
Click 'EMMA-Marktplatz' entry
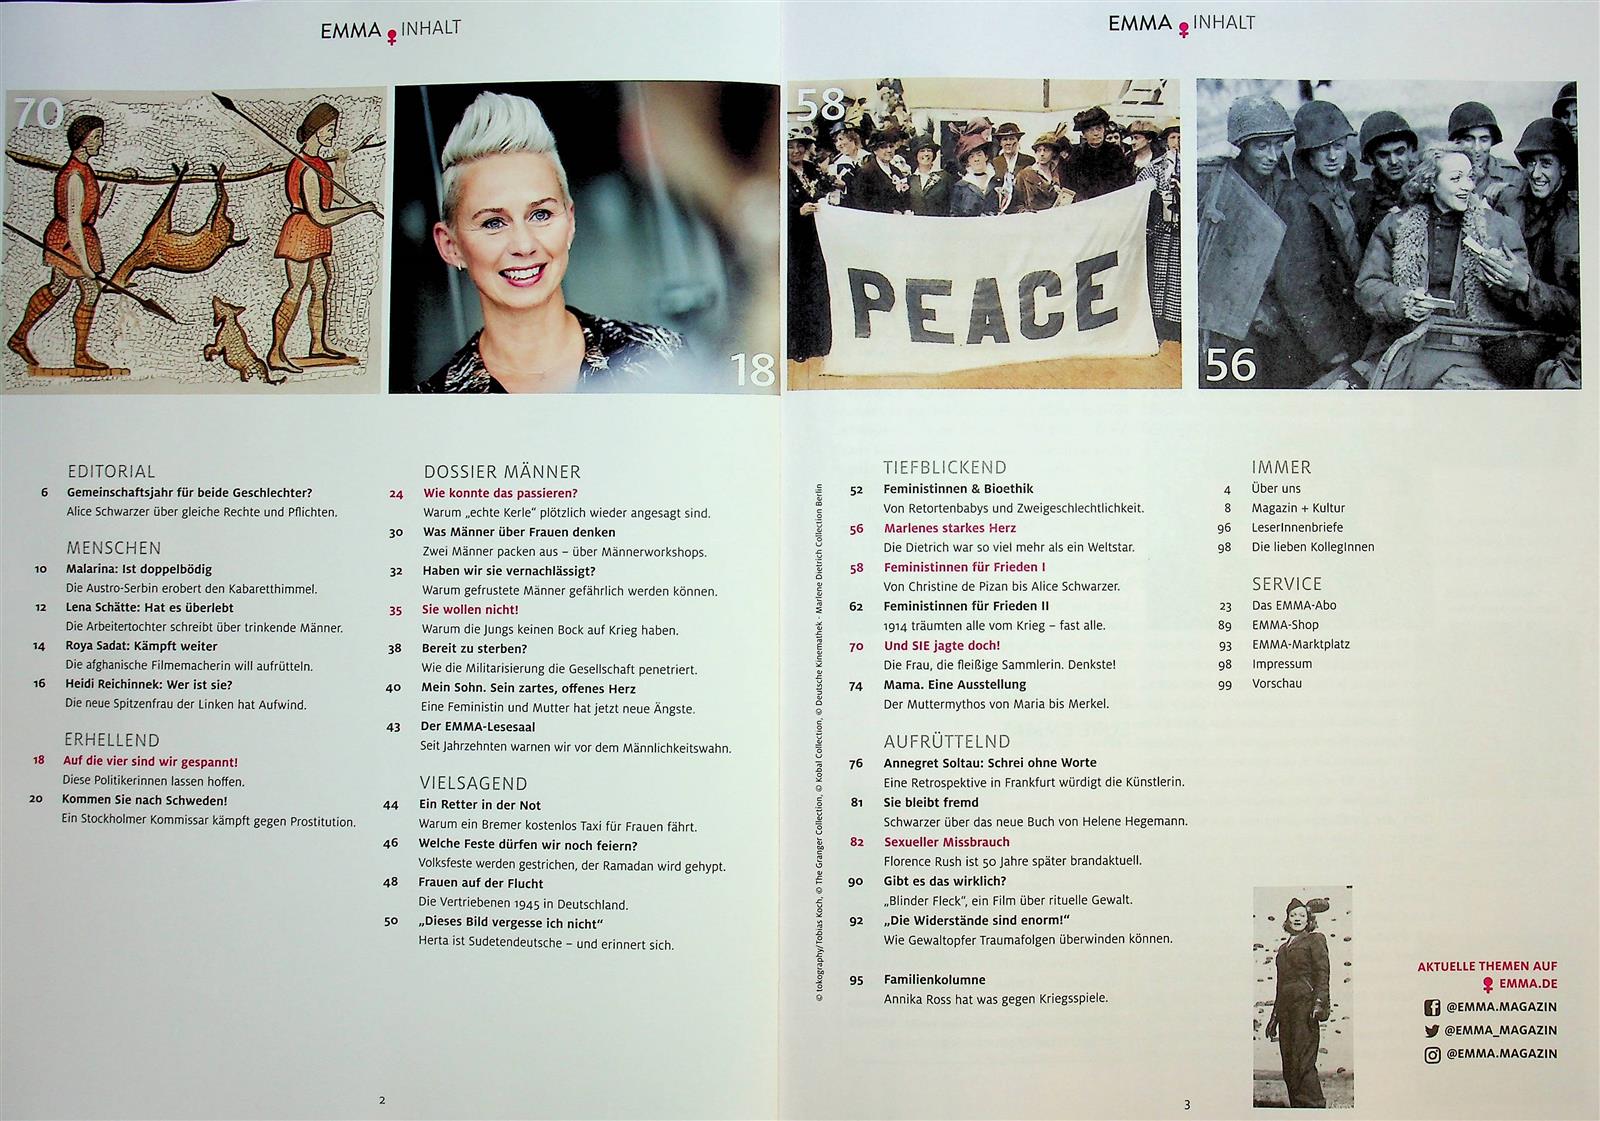1301,644
